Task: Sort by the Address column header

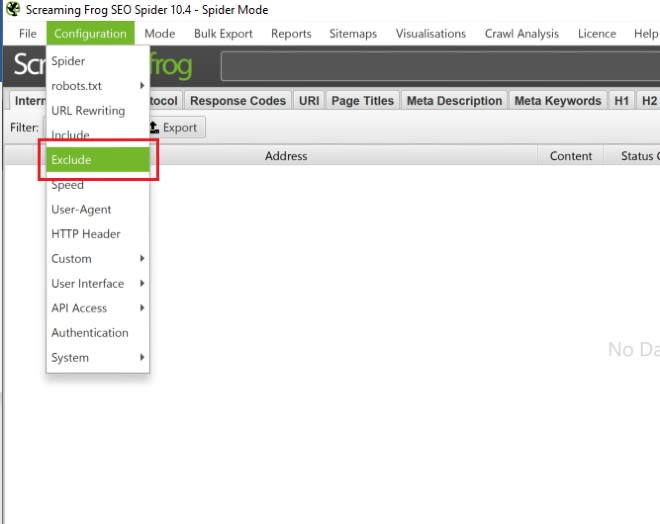Action: coord(286,156)
